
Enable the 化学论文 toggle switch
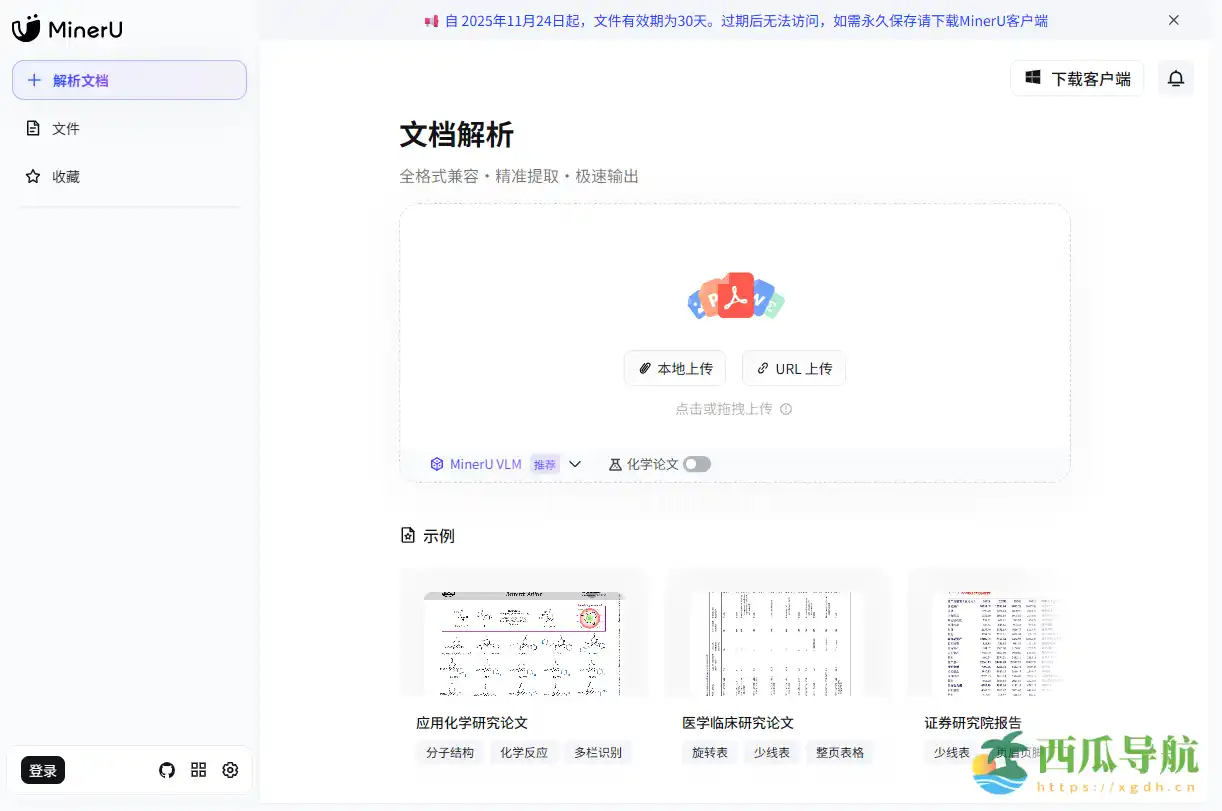click(x=697, y=463)
